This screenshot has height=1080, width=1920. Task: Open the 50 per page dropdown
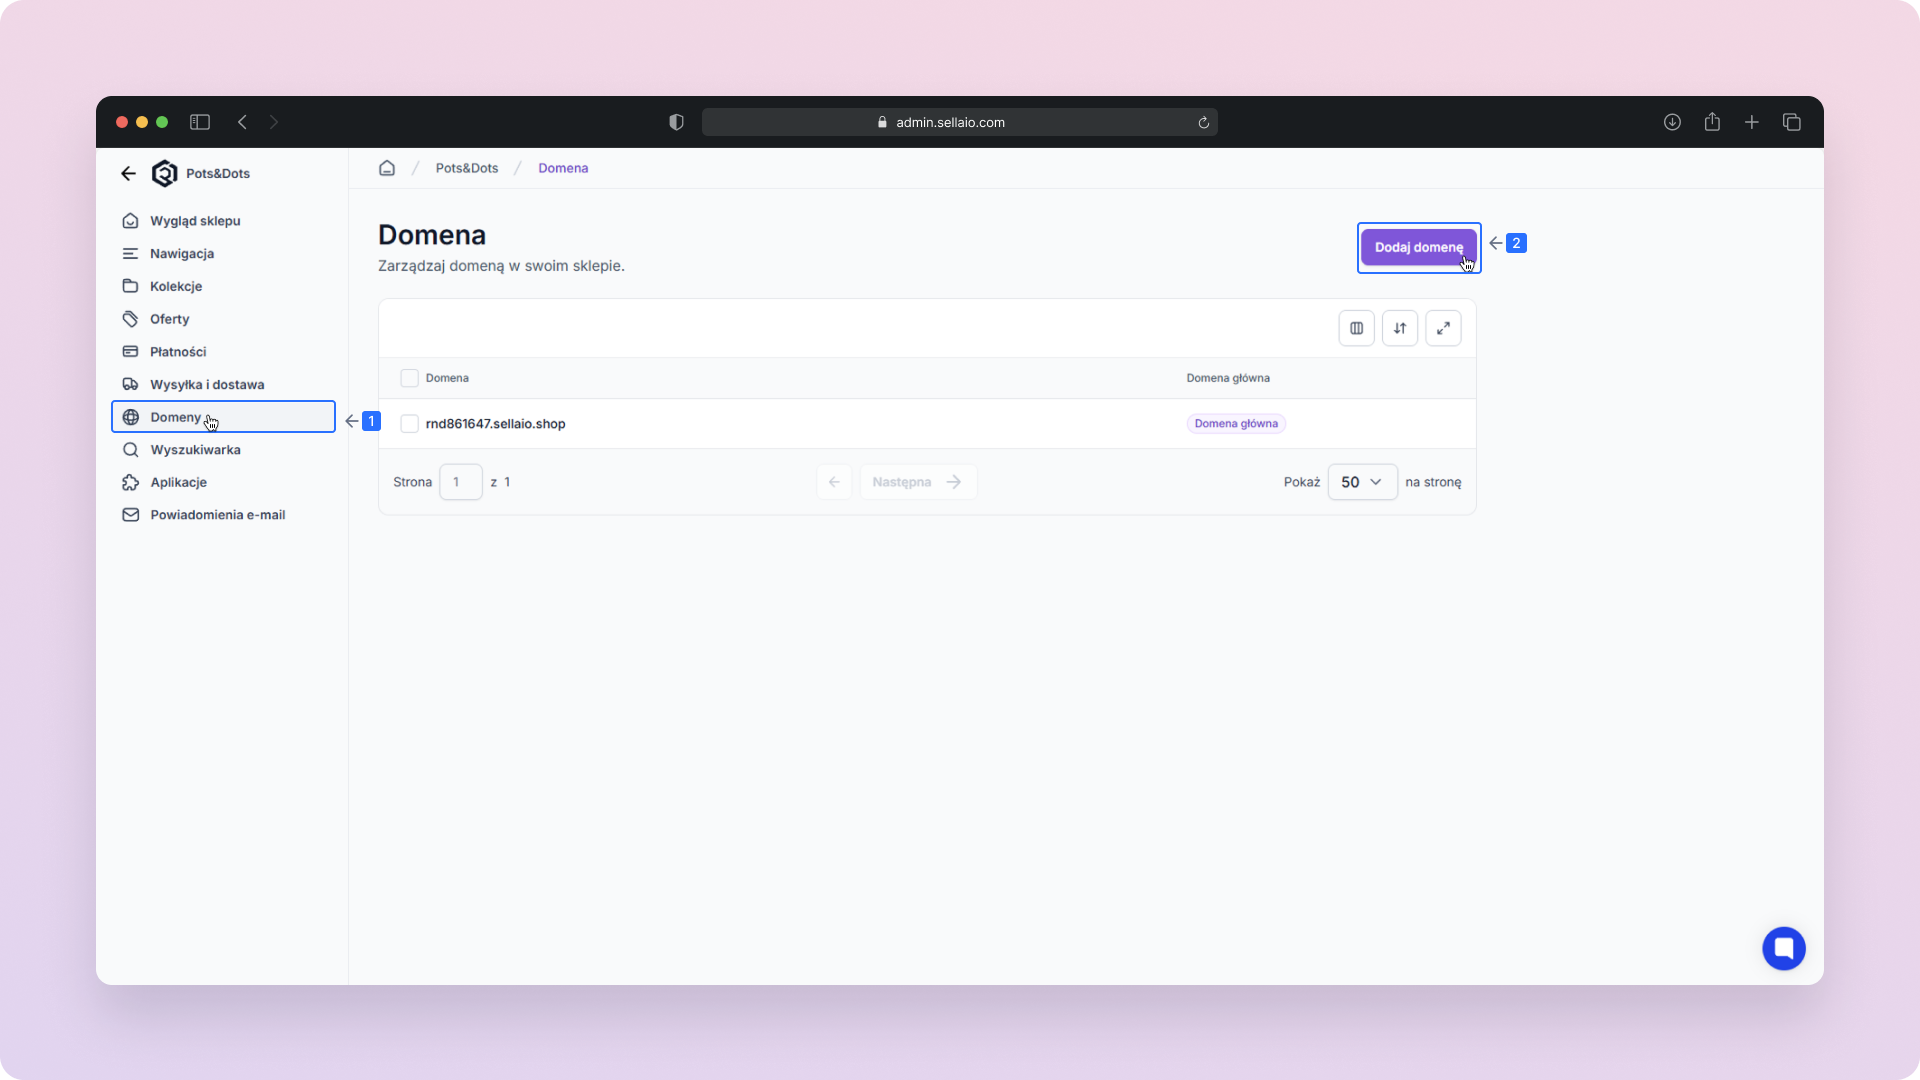point(1361,482)
